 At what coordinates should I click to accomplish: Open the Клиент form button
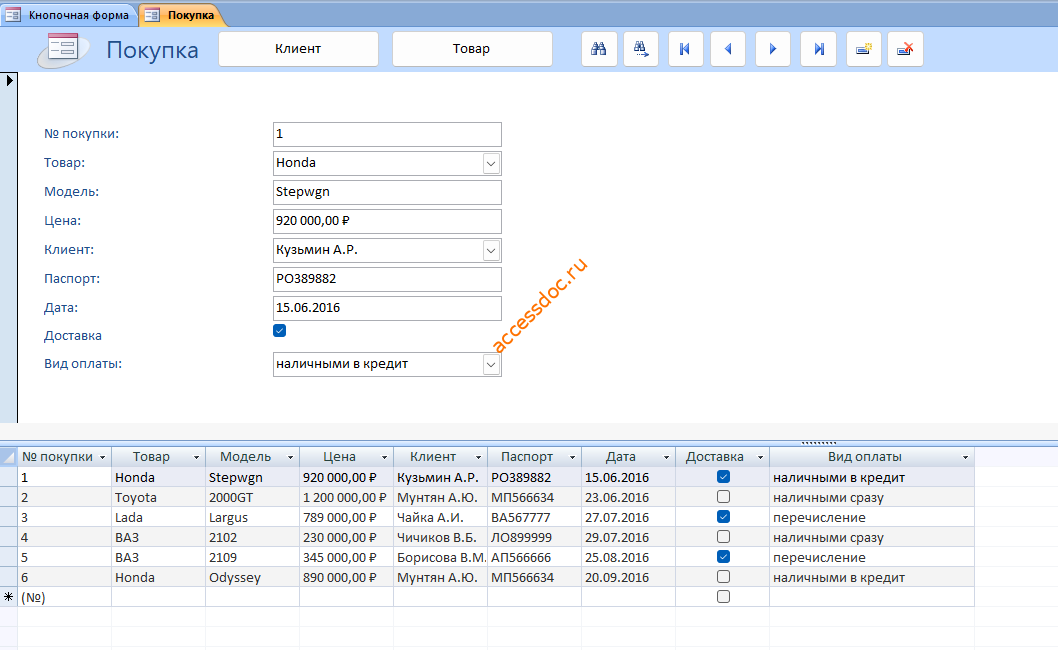298,49
